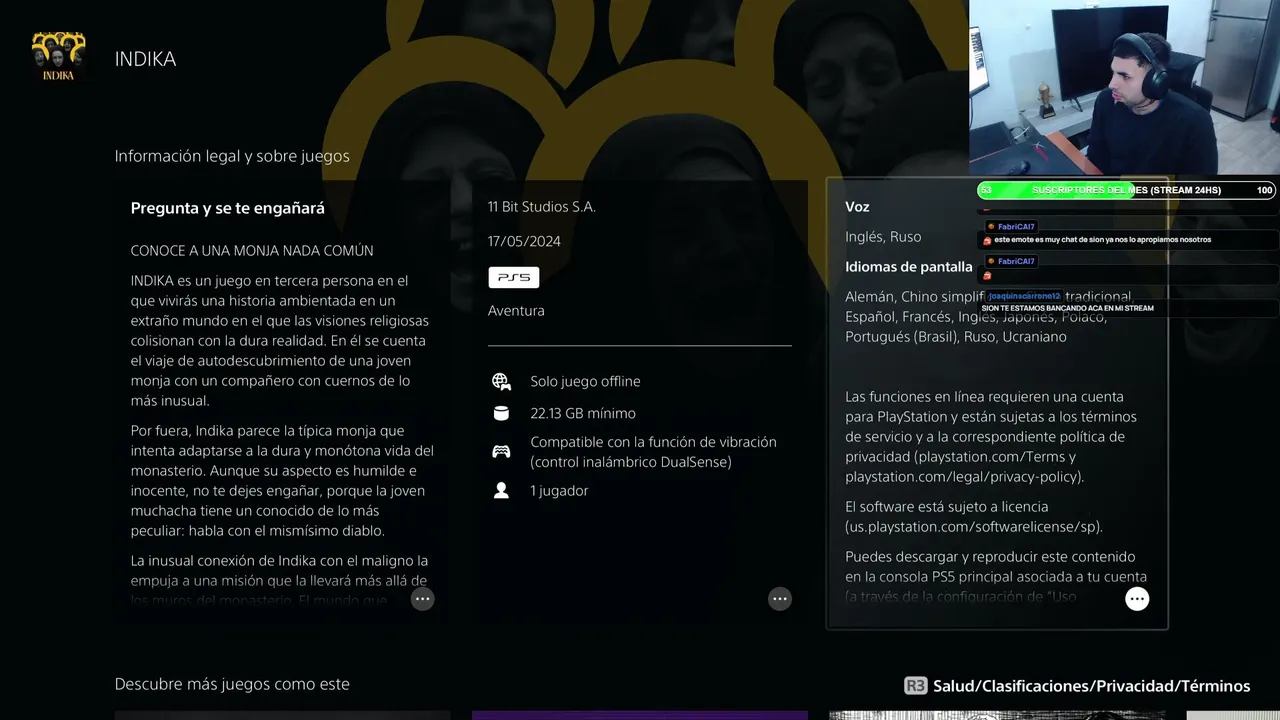Click the paragraph starting INDIKA es un juego
Image resolution: width=1280 pixels, height=720 pixels.
pos(280,341)
